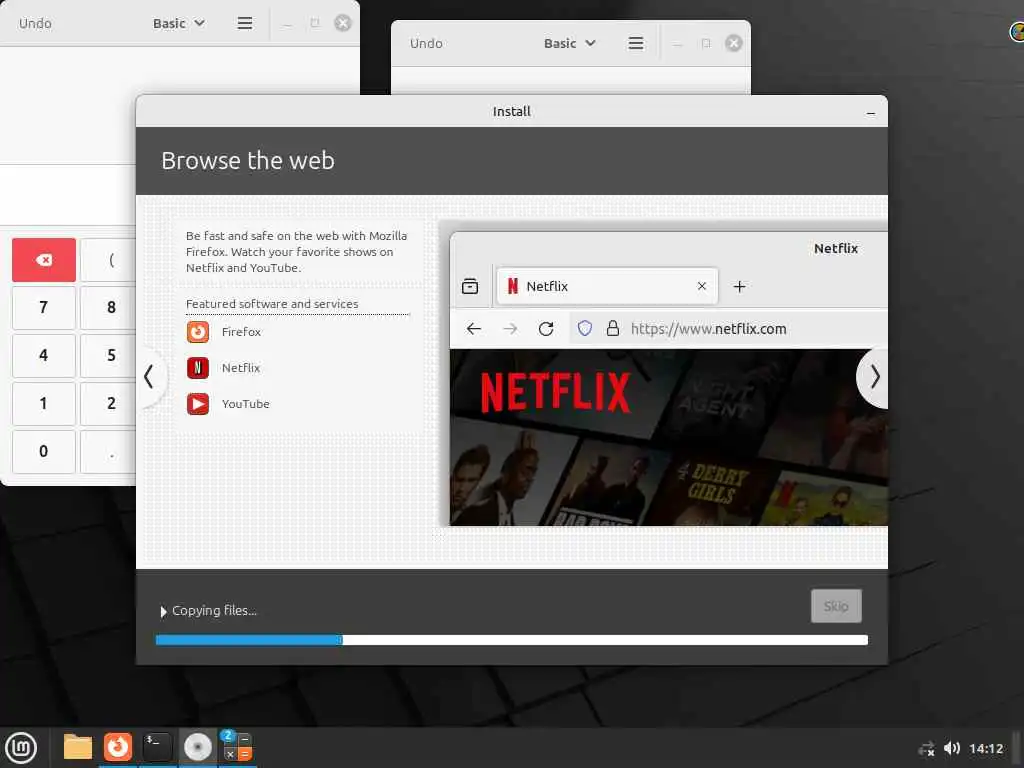Click the 'Featured software and services' heading

(x=272, y=304)
